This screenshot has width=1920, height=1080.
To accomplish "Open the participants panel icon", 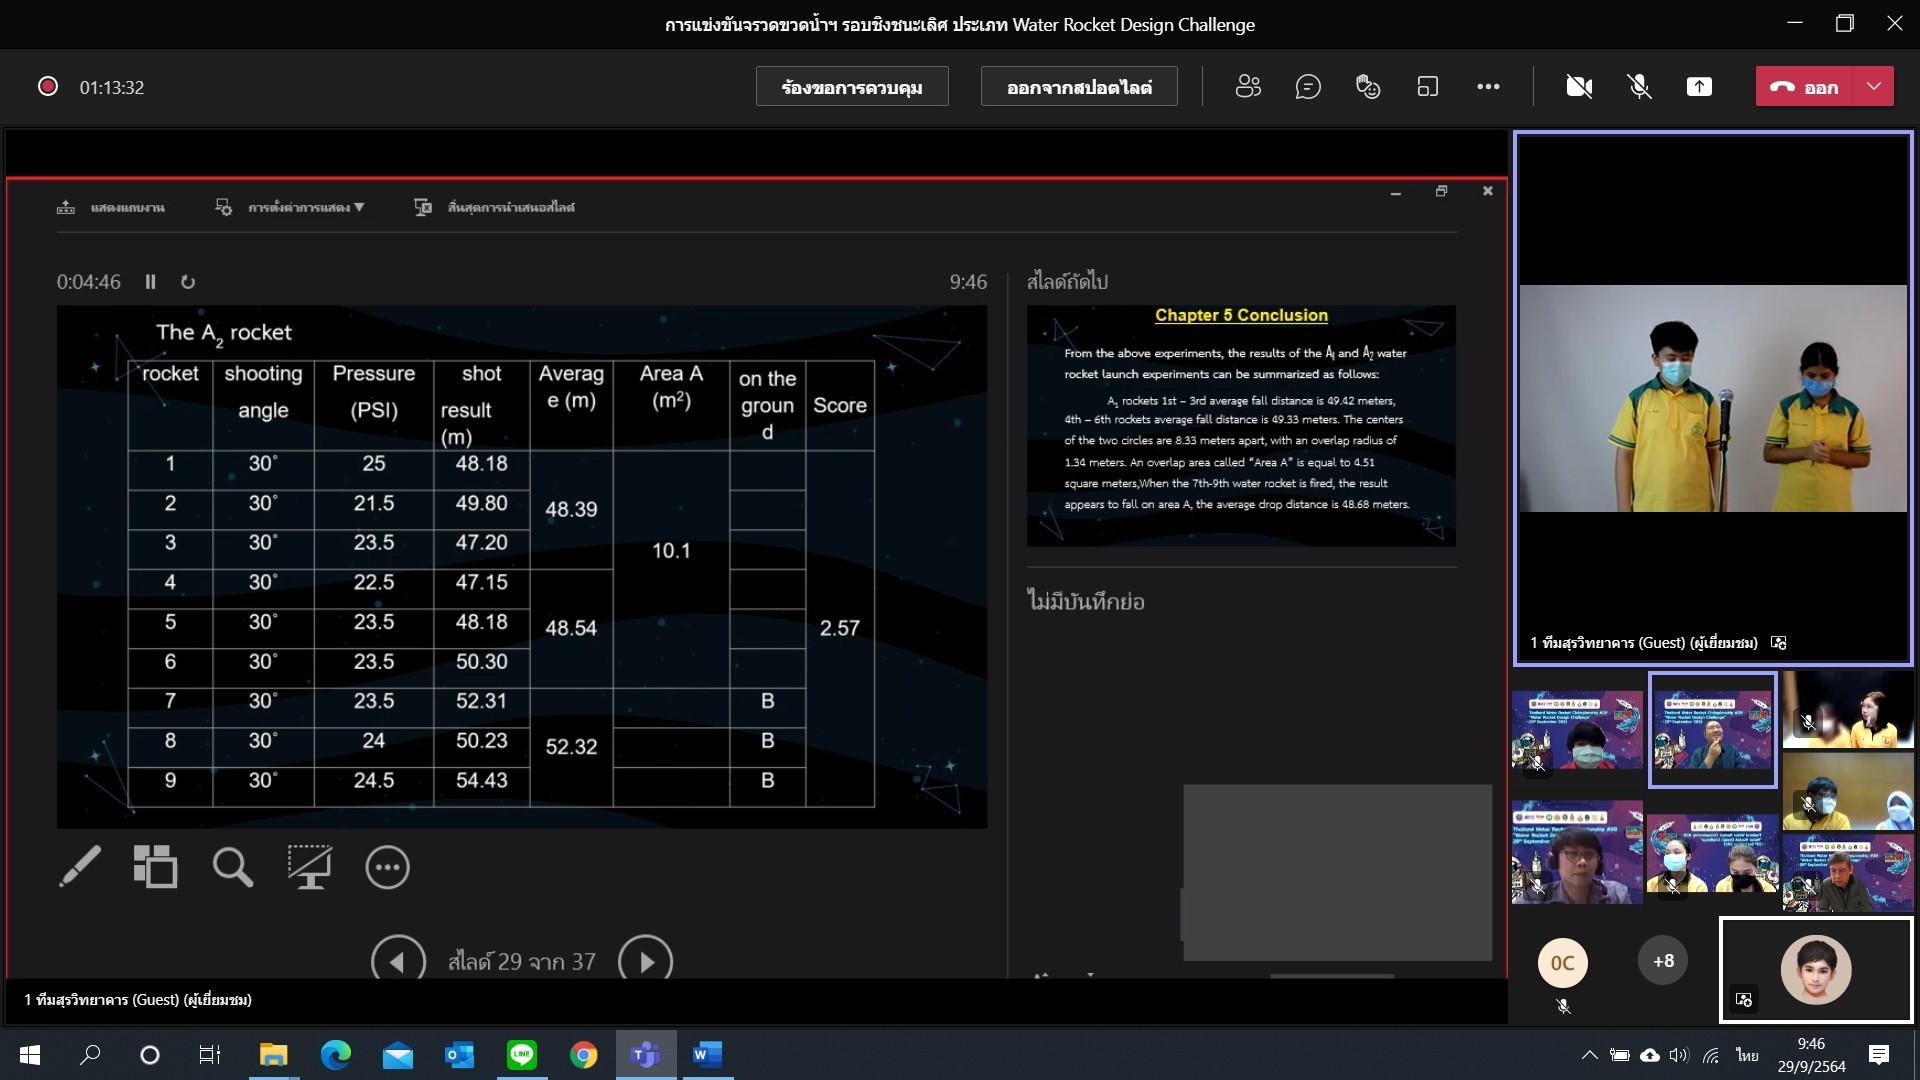I will tap(1248, 87).
